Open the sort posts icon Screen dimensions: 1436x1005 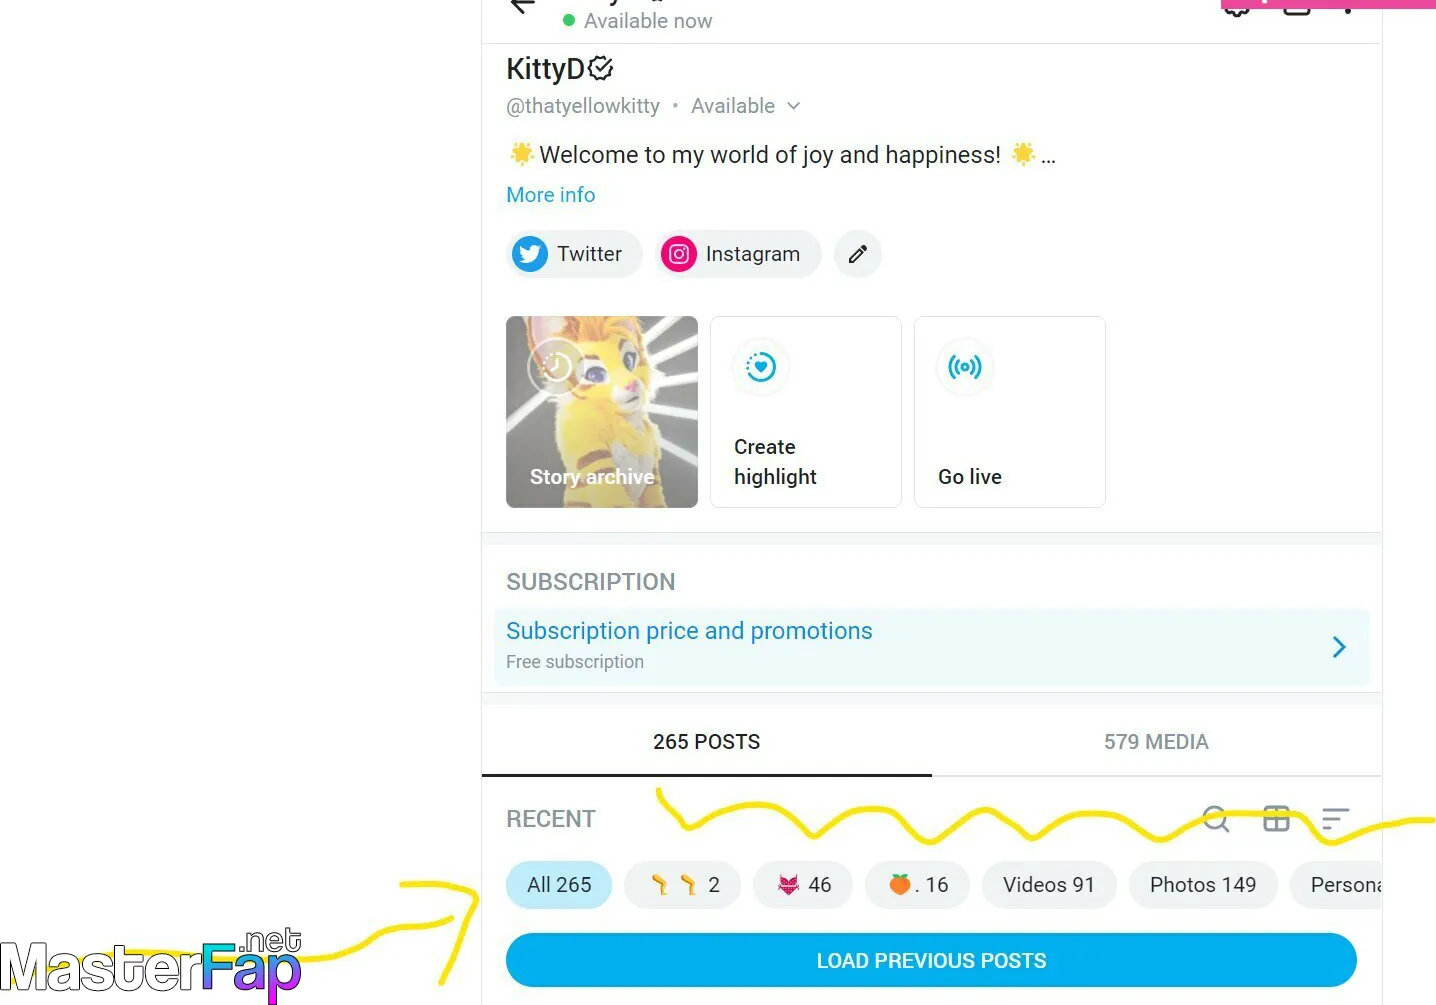click(x=1335, y=819)
